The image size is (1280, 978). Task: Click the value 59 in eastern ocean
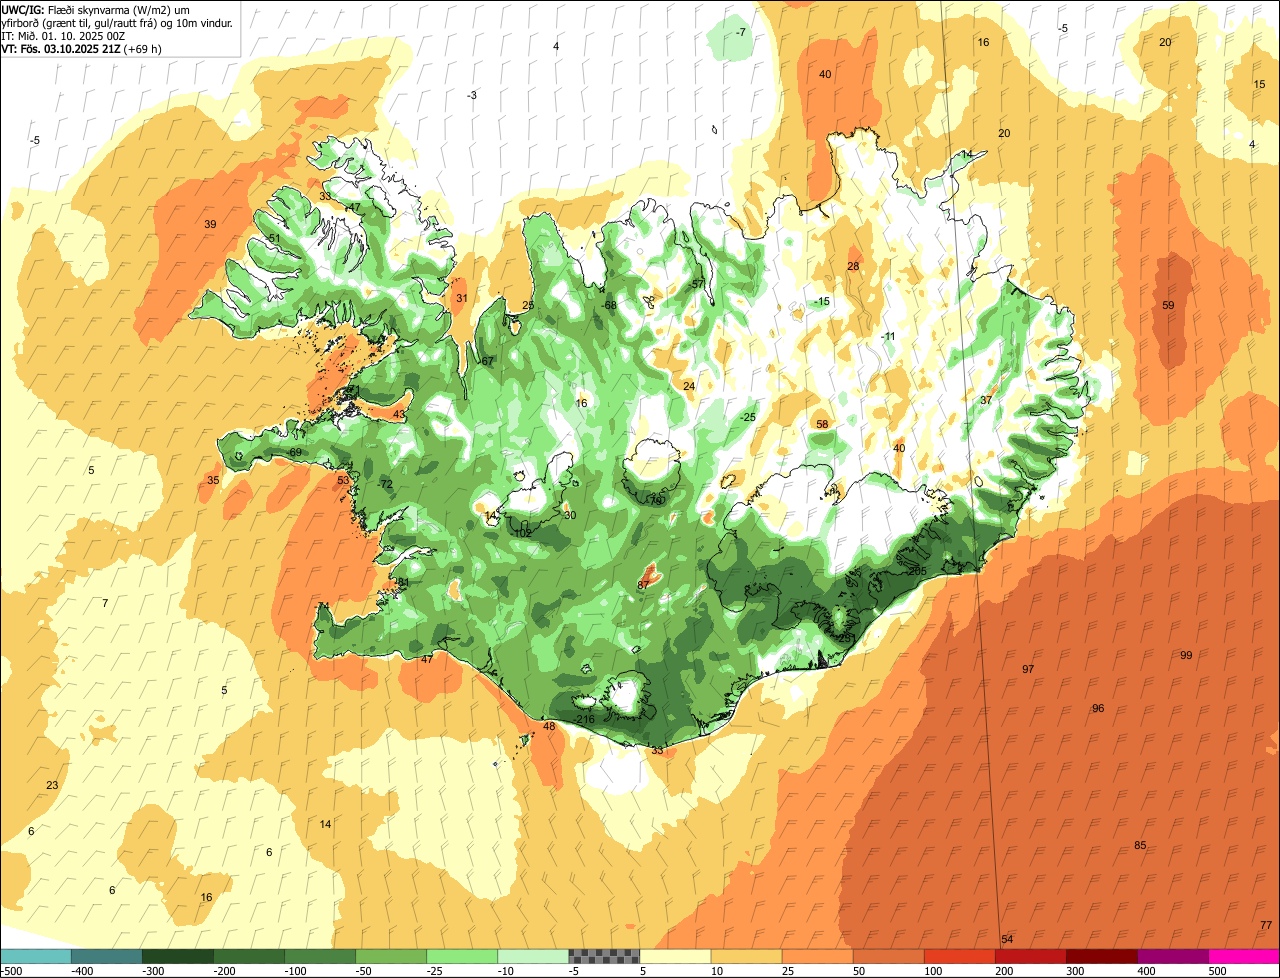coord(1168,306)
